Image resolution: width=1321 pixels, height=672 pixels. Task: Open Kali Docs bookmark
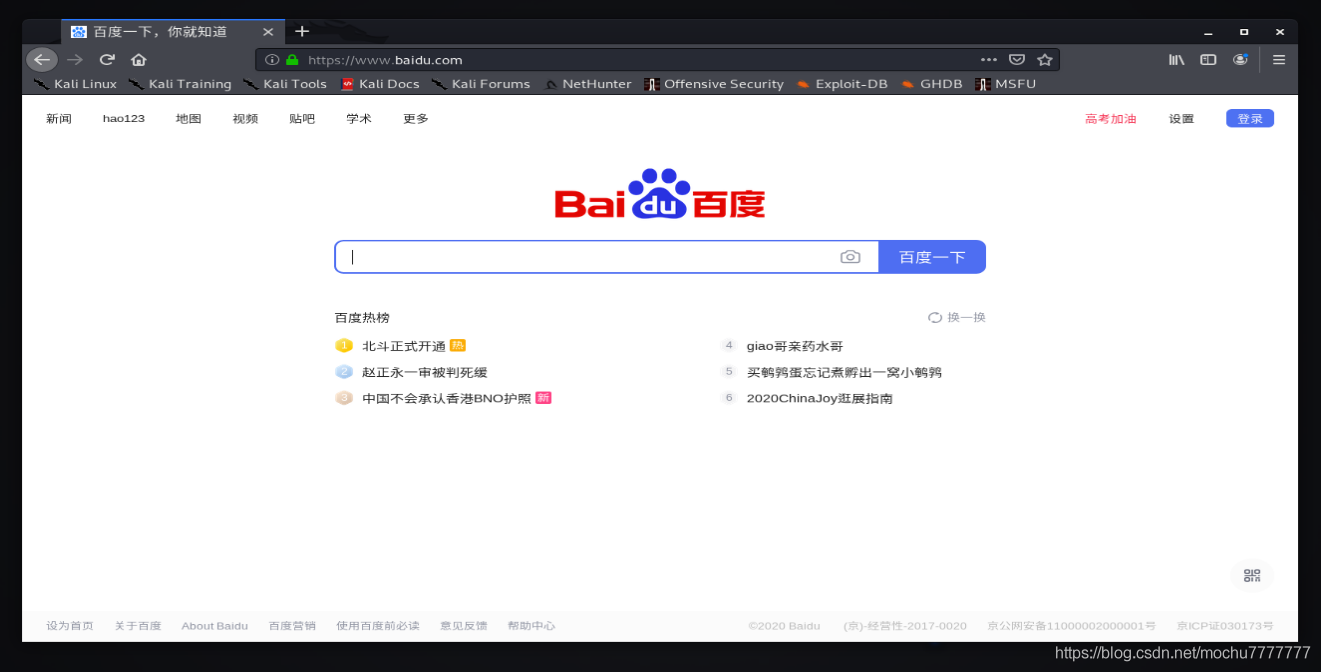pyautogui.click(x=380, y=84)
